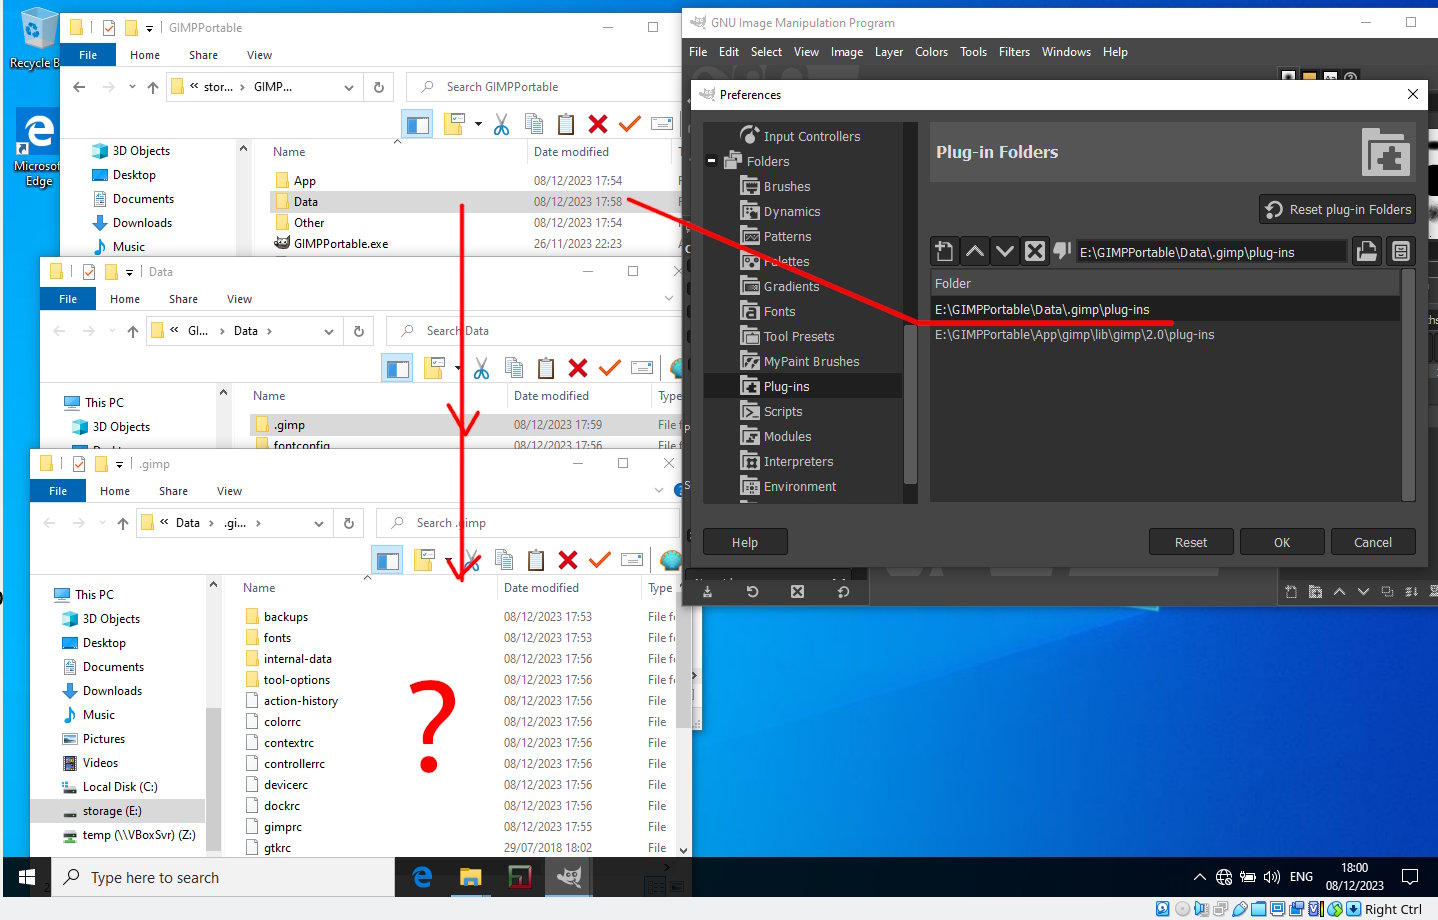Open GIMP Colors menu
1438x920 pixels.
(x=931, y=52)
